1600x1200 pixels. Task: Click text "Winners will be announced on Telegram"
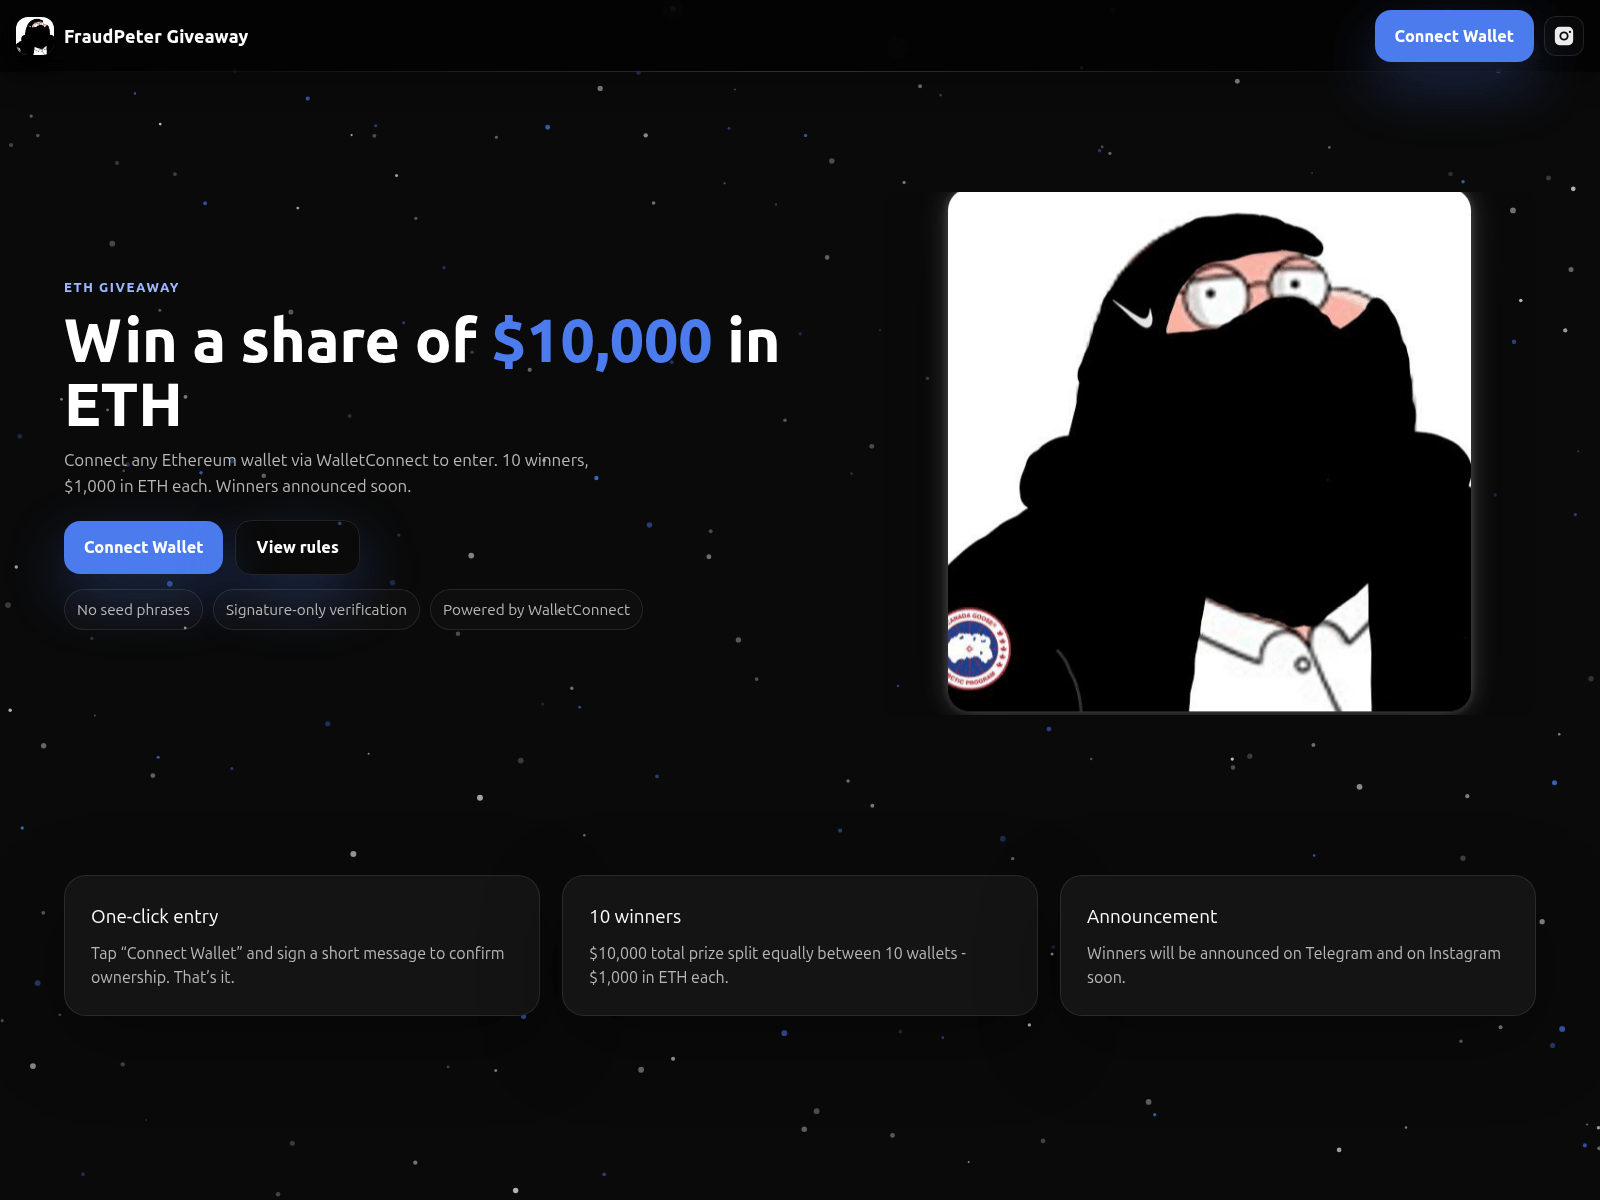1294,965
